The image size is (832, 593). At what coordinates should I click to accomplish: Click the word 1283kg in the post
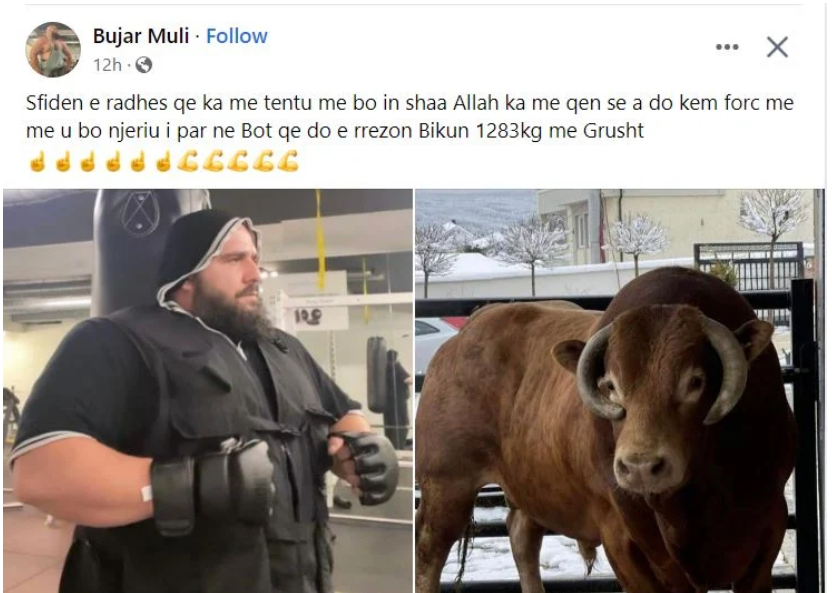509,131
